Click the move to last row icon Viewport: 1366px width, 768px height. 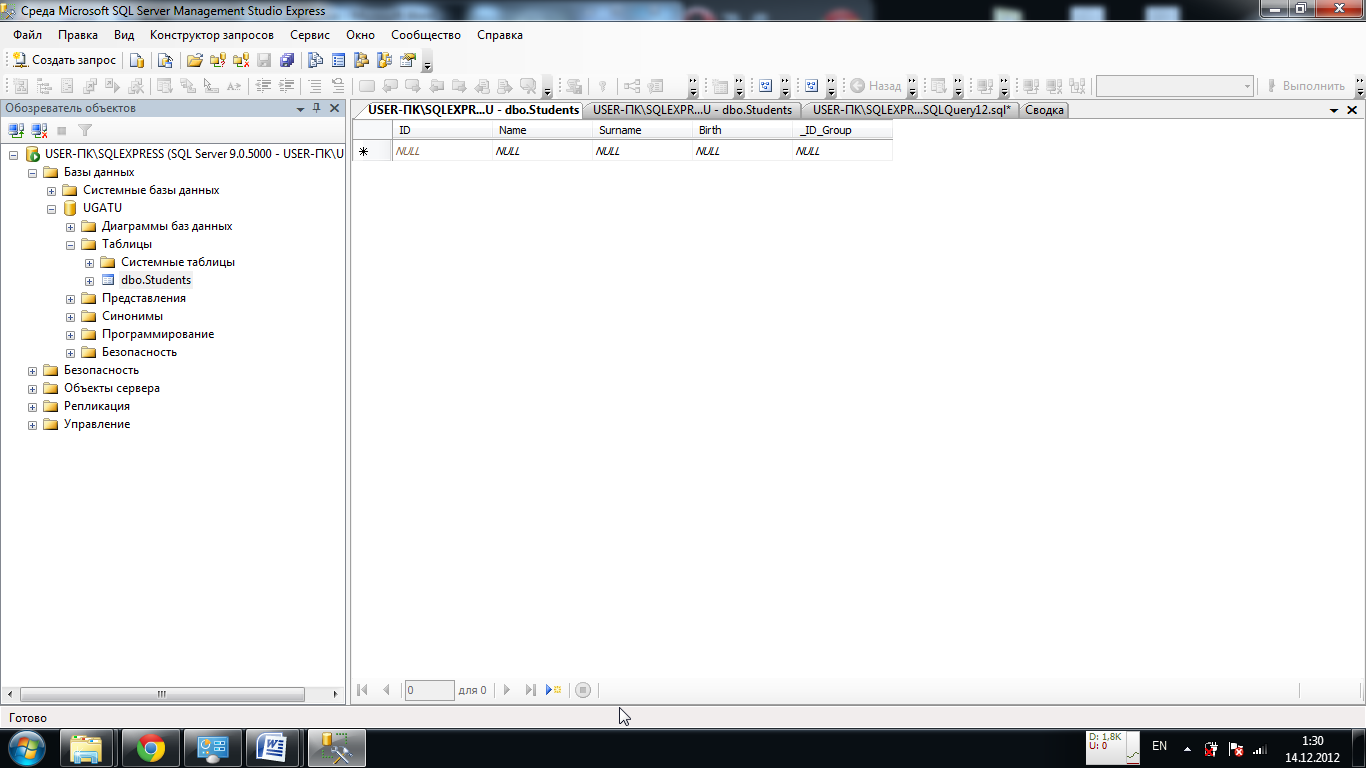(530, 690)
